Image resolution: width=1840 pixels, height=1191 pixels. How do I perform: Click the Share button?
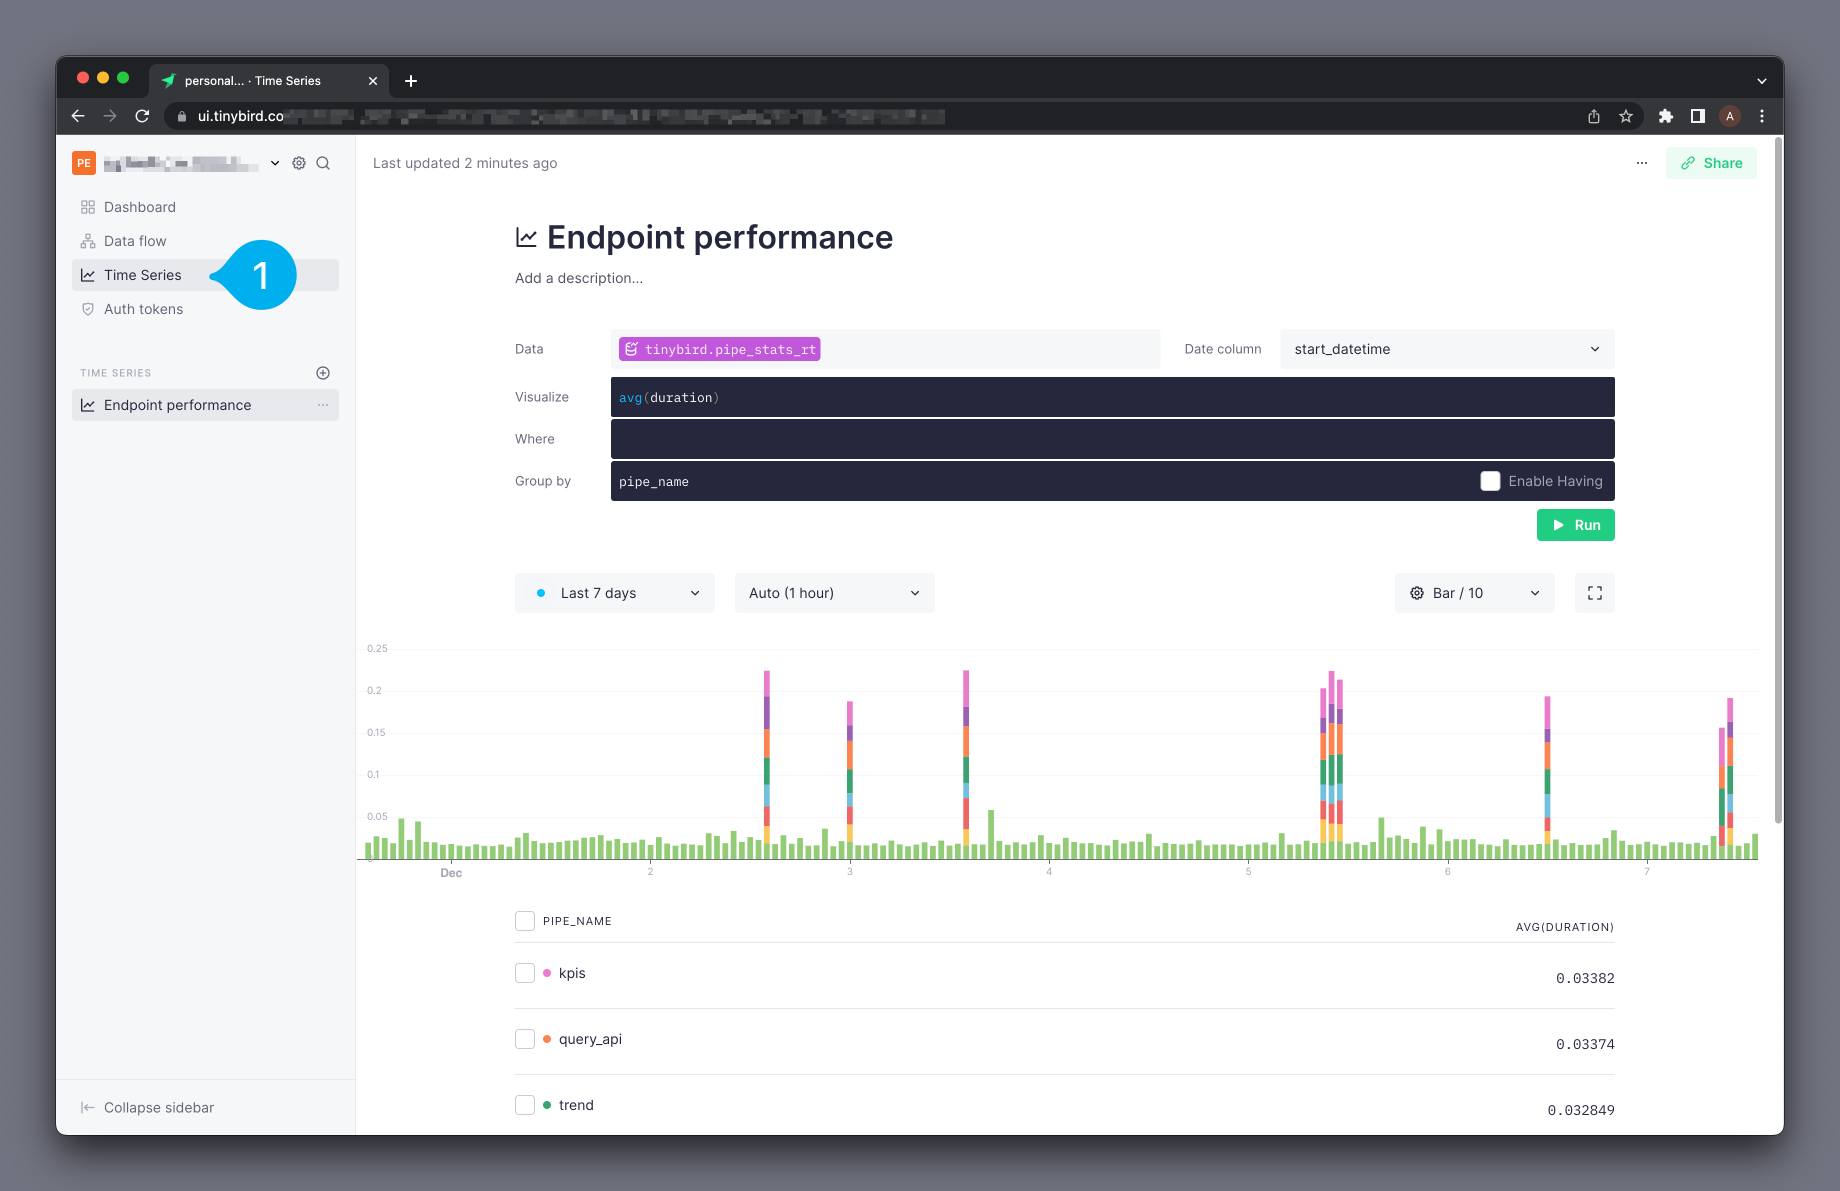pos(1711,163)
